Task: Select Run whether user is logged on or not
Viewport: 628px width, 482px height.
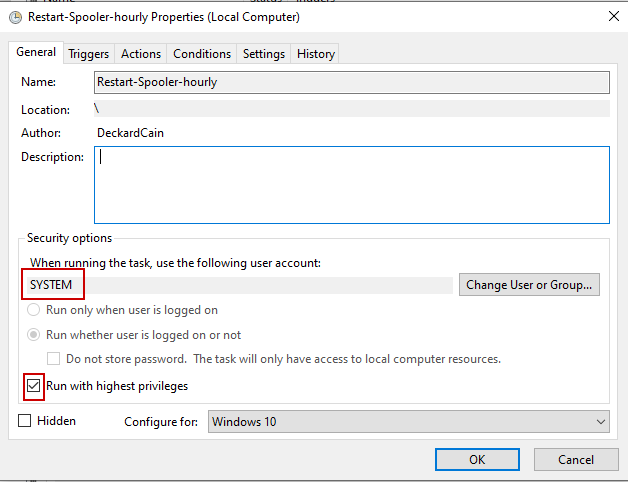Action: 34,335
